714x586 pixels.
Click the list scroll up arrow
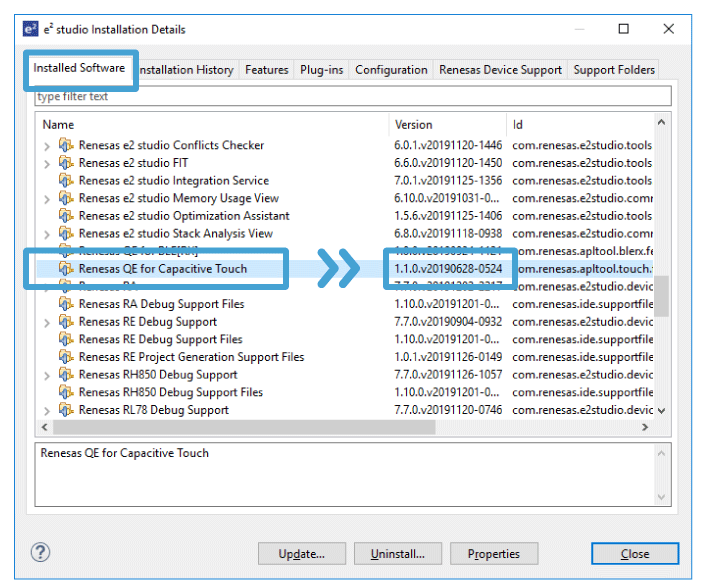click(x=662, y=122)
